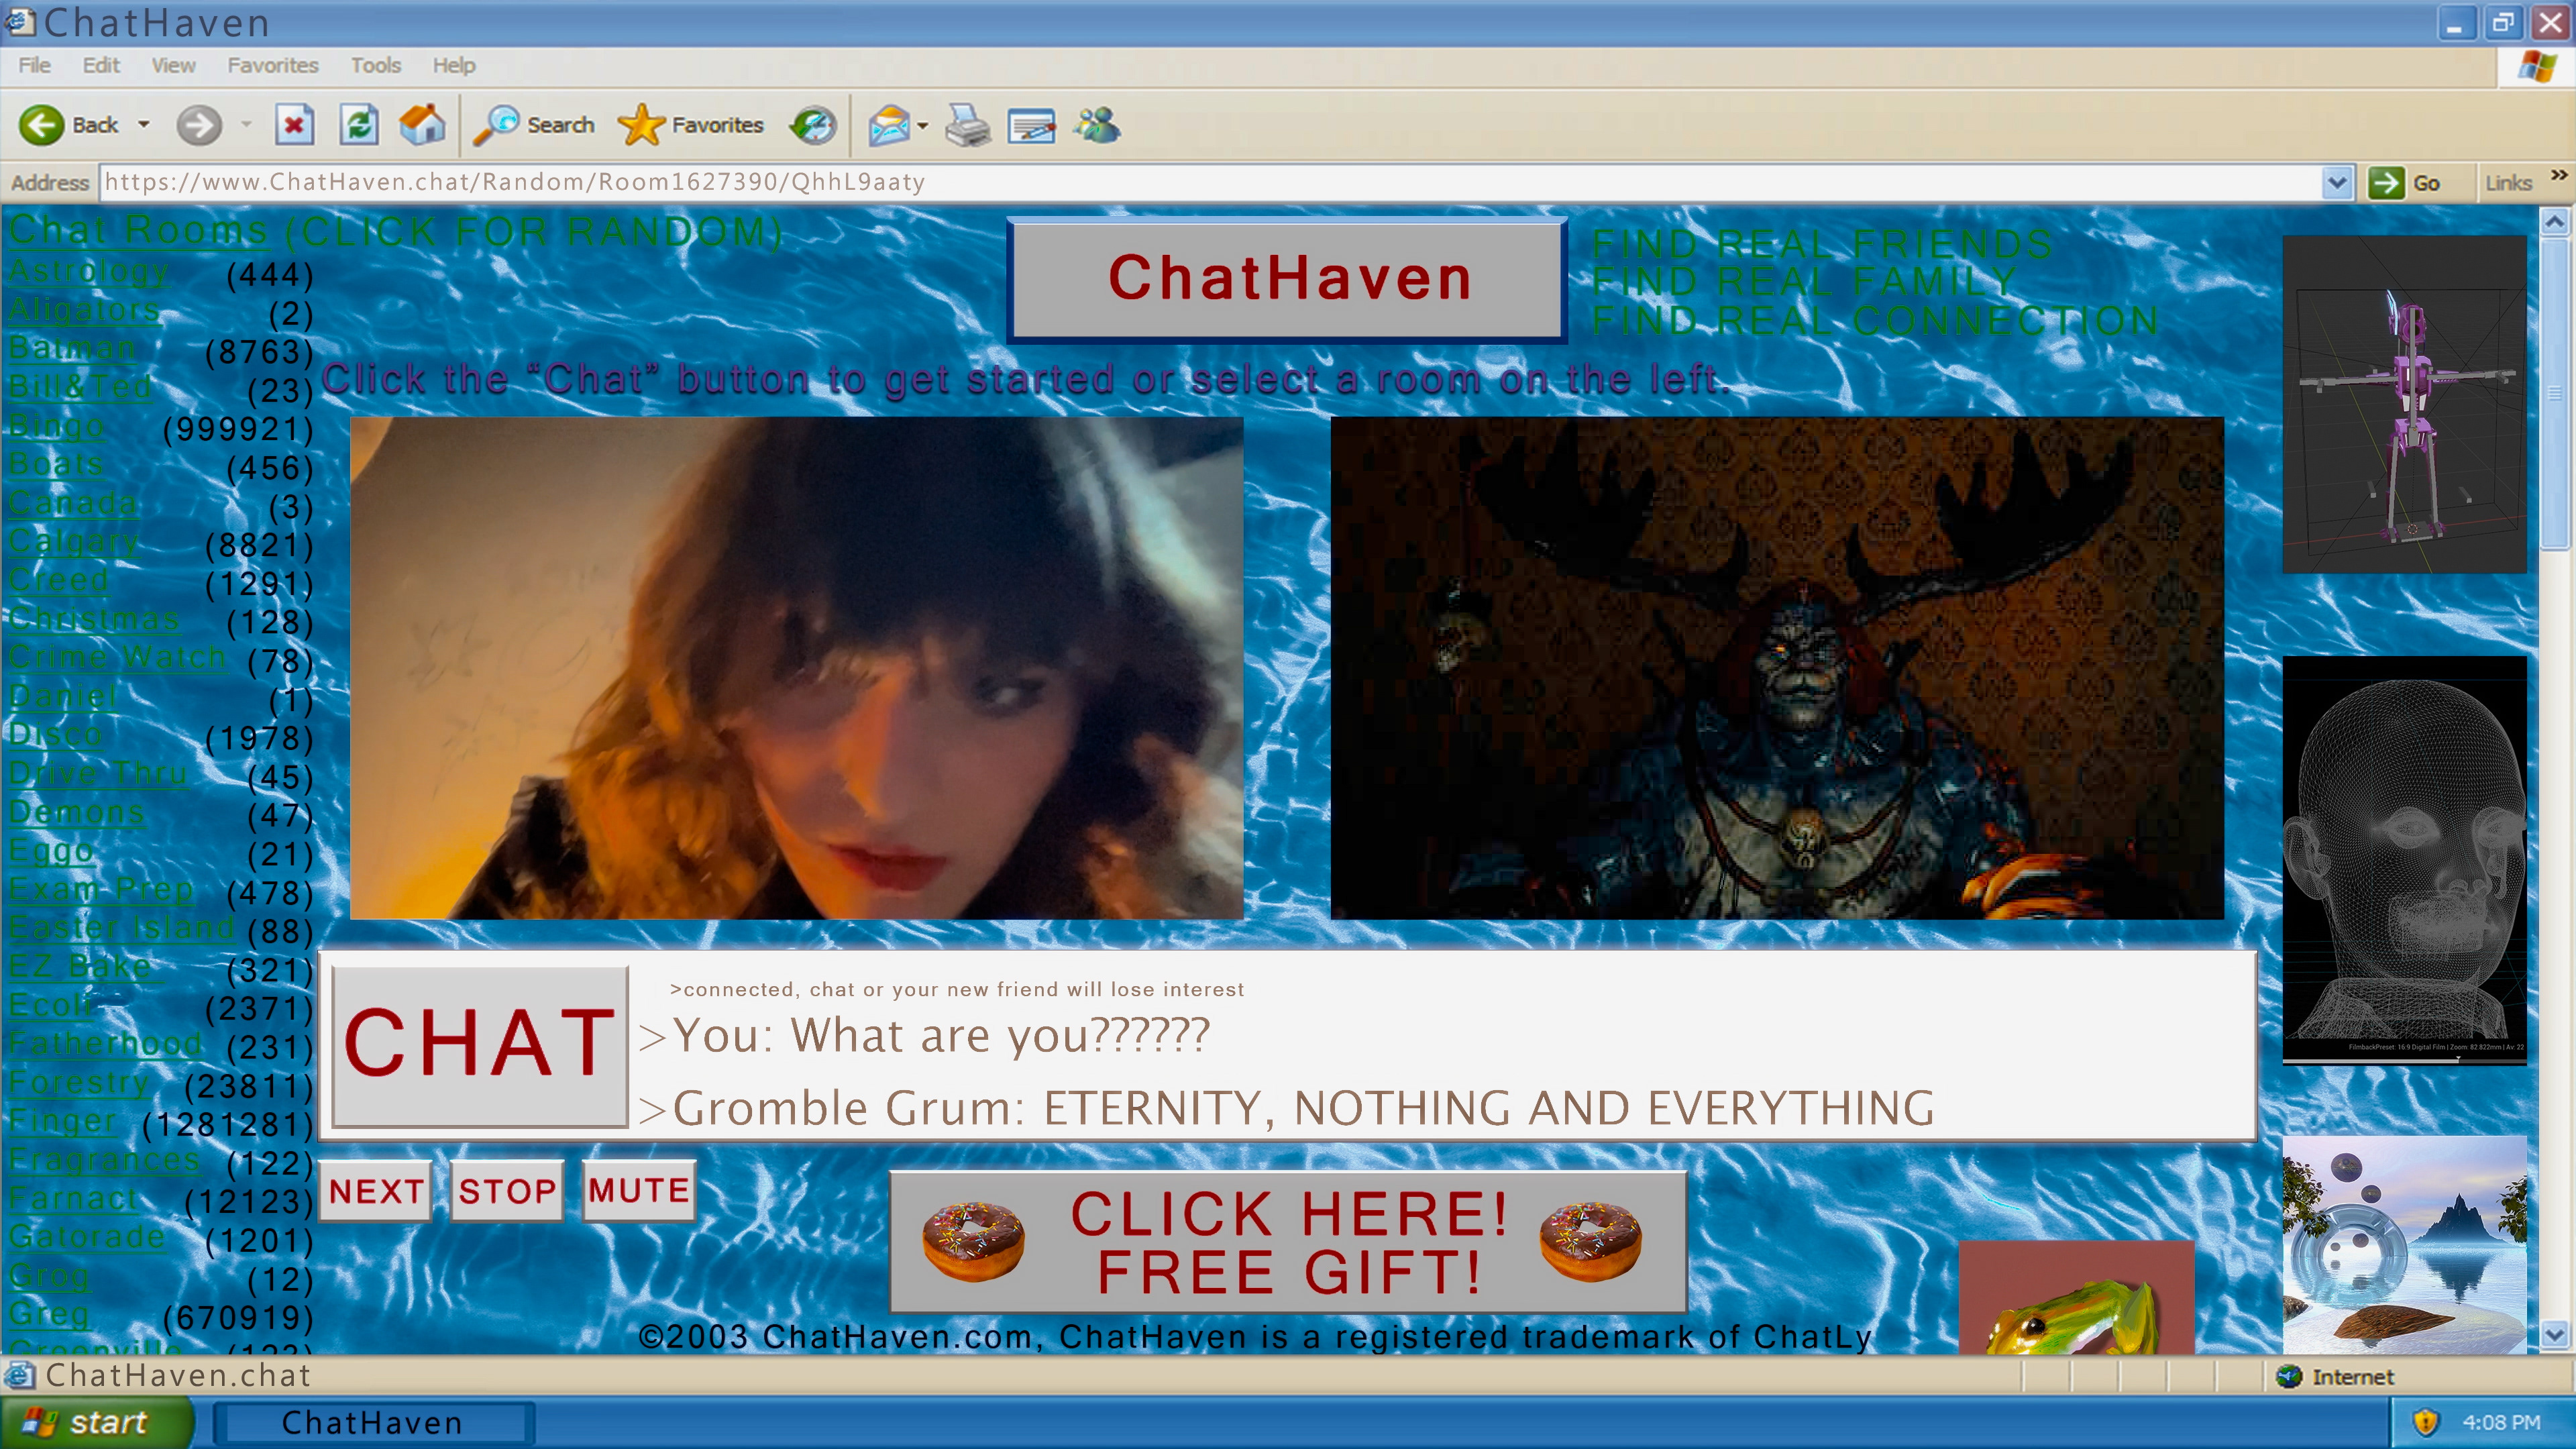The height and width of the screenshot is (1449, 2576).
Task: Open the Help menu
Action: [x=453, y=65]
